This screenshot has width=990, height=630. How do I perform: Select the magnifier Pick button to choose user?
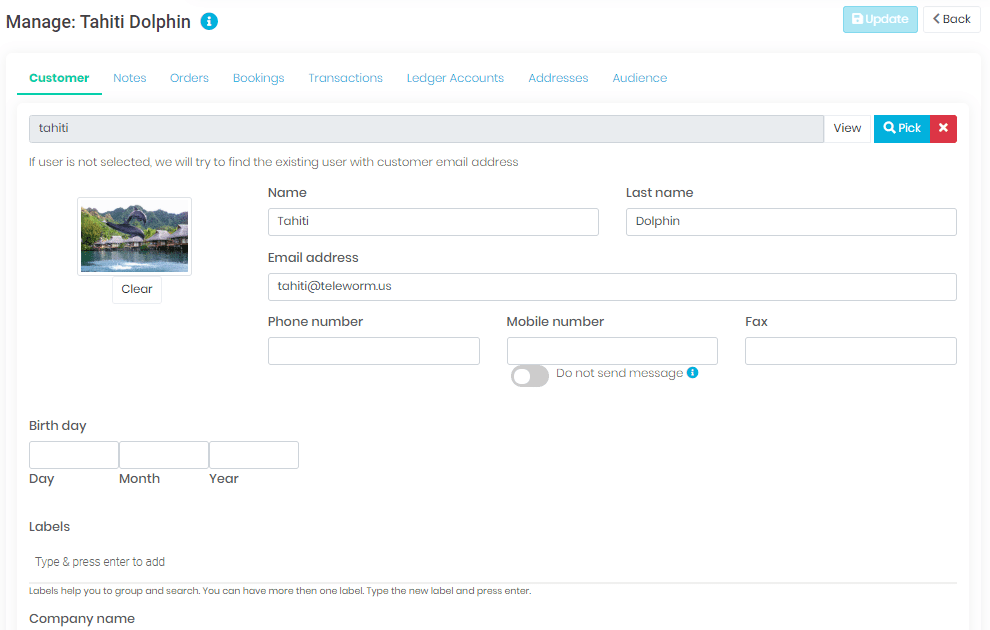tap(900, 128)
